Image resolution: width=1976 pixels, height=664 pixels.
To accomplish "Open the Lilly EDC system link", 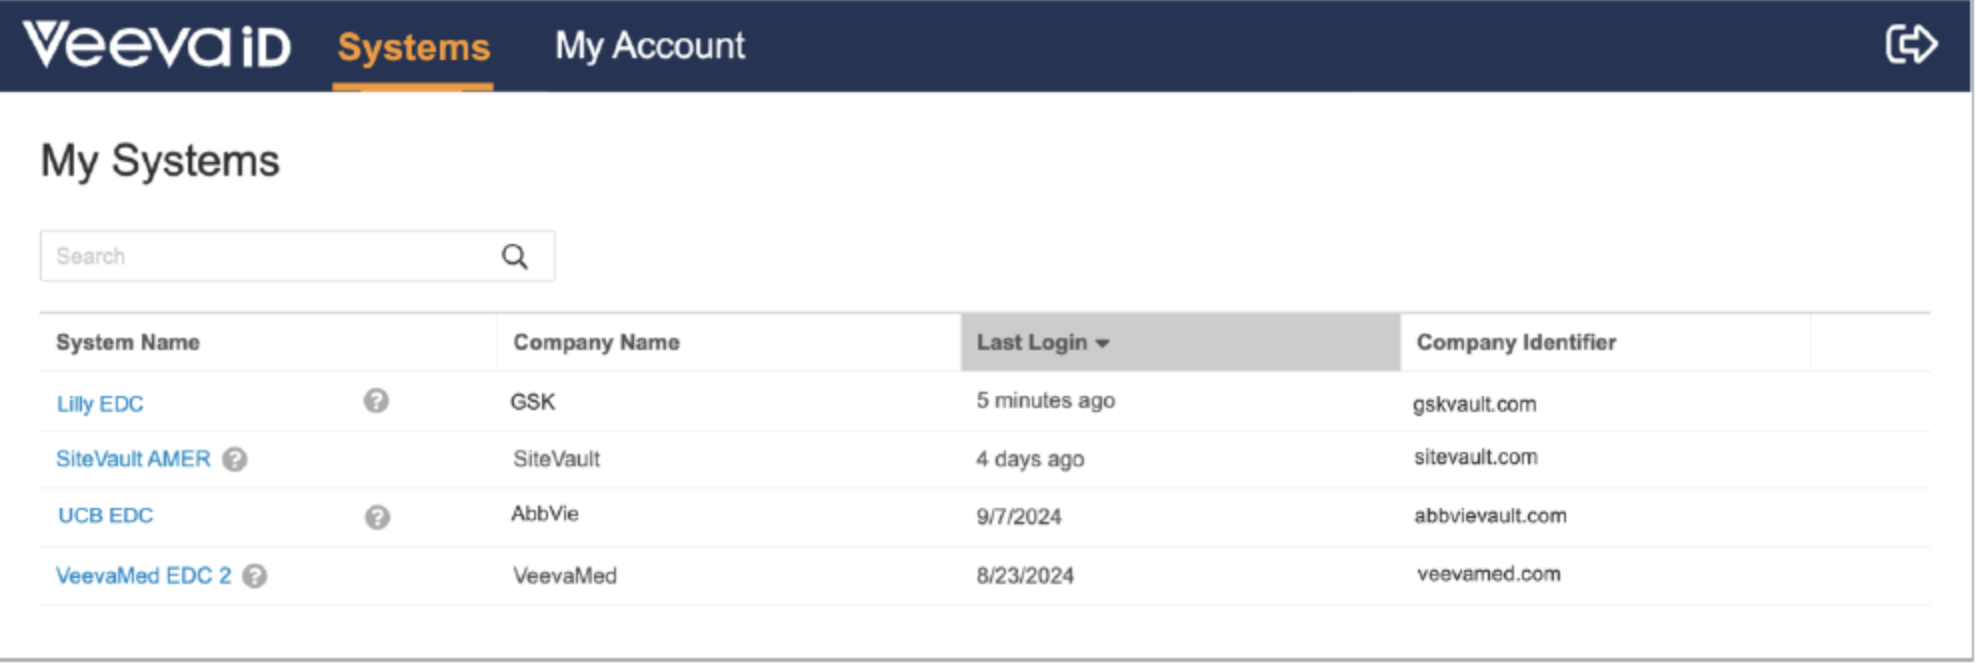I will (x=100, y=404).
